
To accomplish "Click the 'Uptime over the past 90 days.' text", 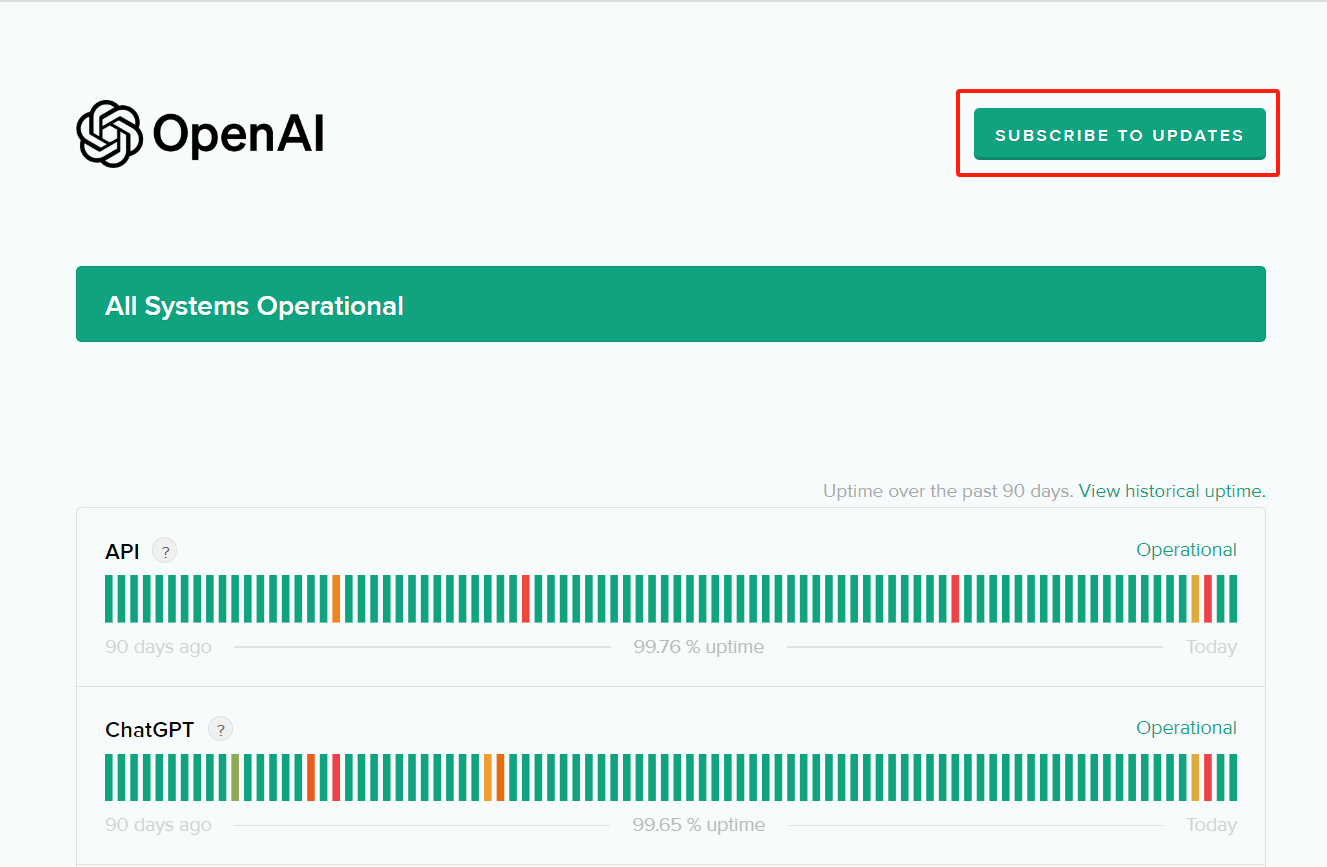I will pos(948,491).
